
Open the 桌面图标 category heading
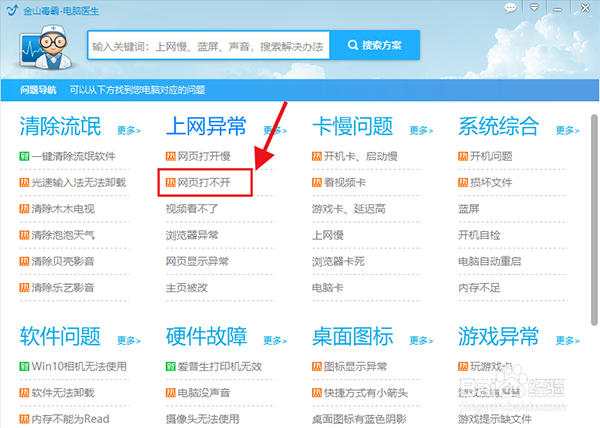click(352, 336)
